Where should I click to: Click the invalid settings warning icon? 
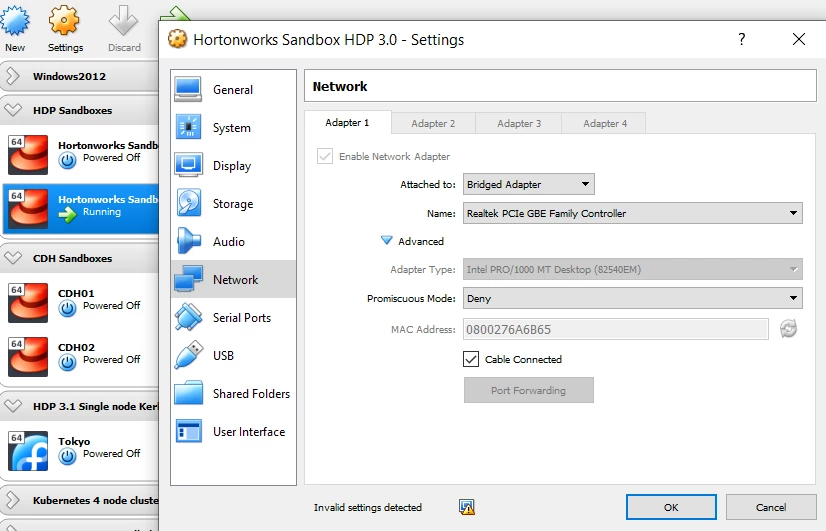click(467, 507)
